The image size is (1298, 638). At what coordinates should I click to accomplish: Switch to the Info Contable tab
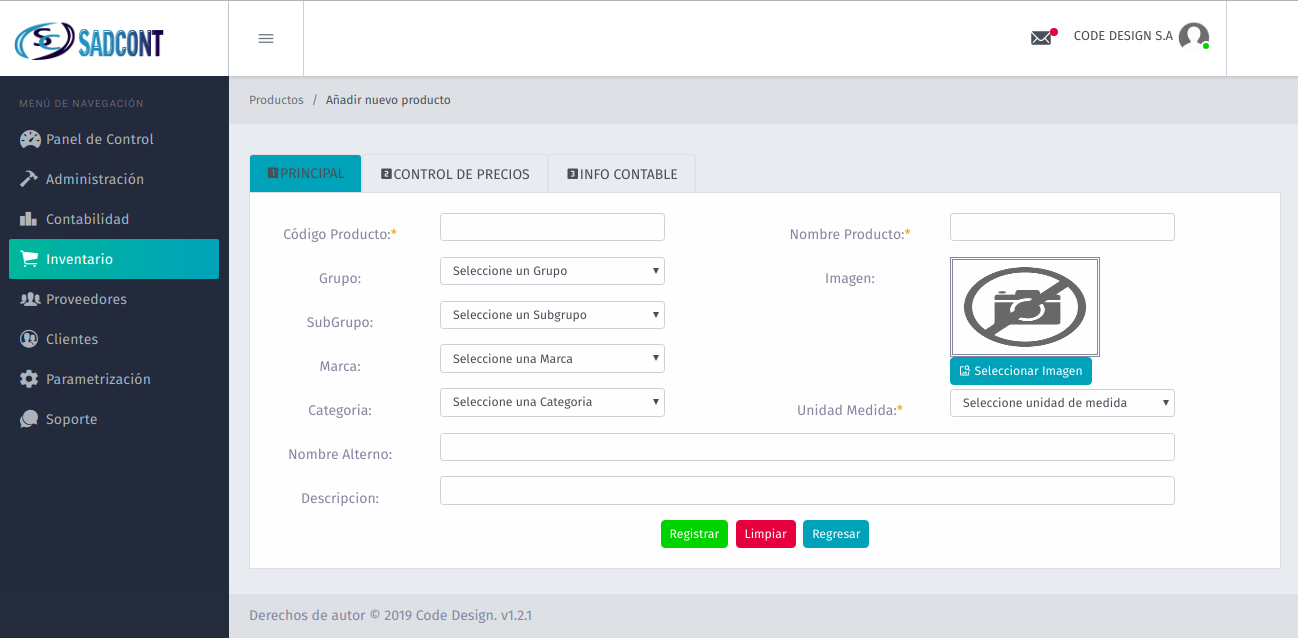pyautogui.click(x=622, y=174)
